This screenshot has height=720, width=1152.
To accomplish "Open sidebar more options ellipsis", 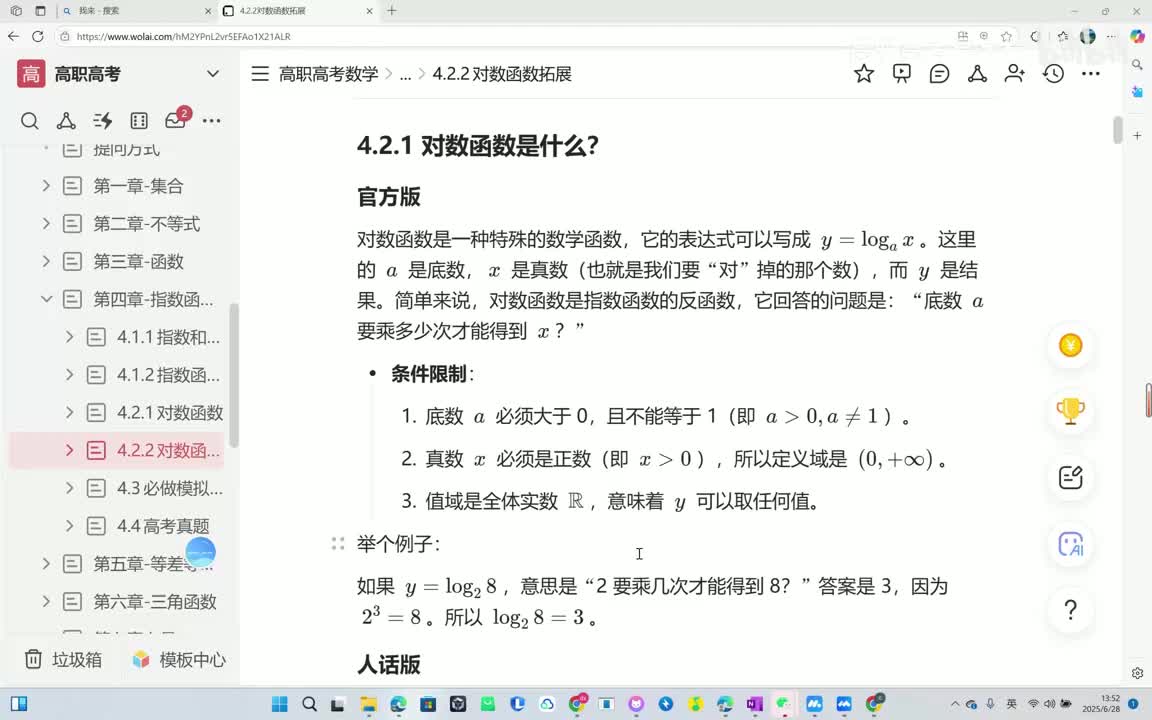I will pyautogui.click(x=212, y=120).
